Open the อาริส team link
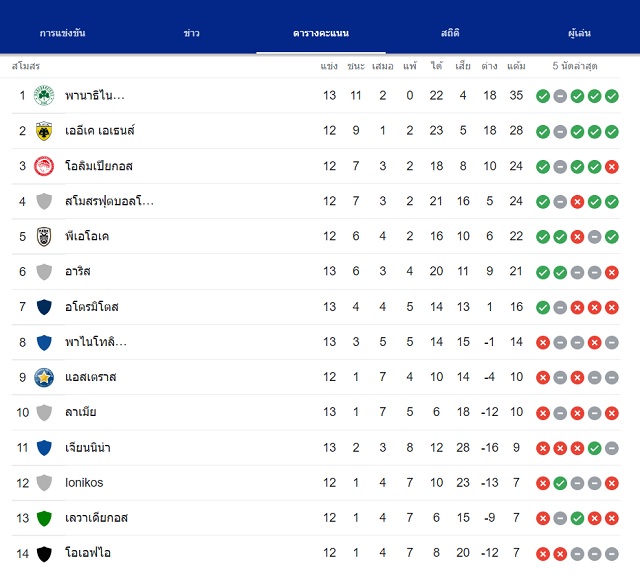 (78, 271)
